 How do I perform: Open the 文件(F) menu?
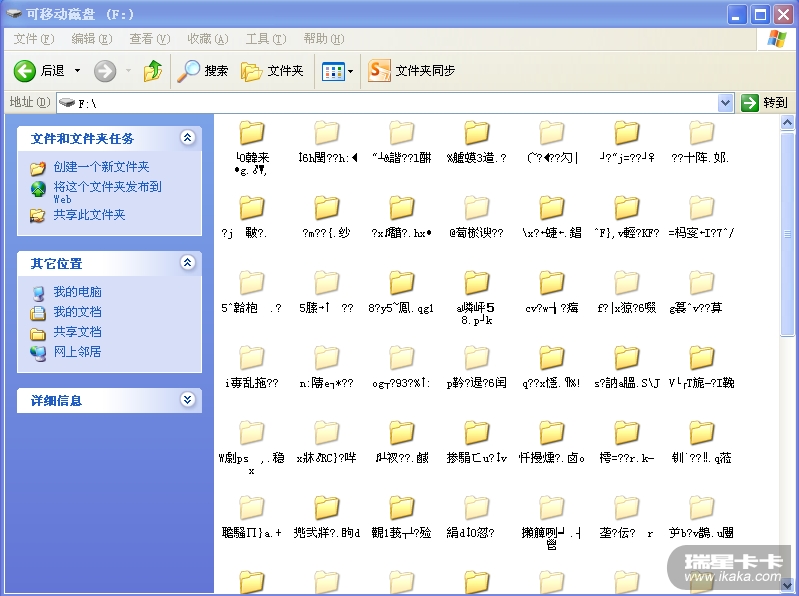33,39
